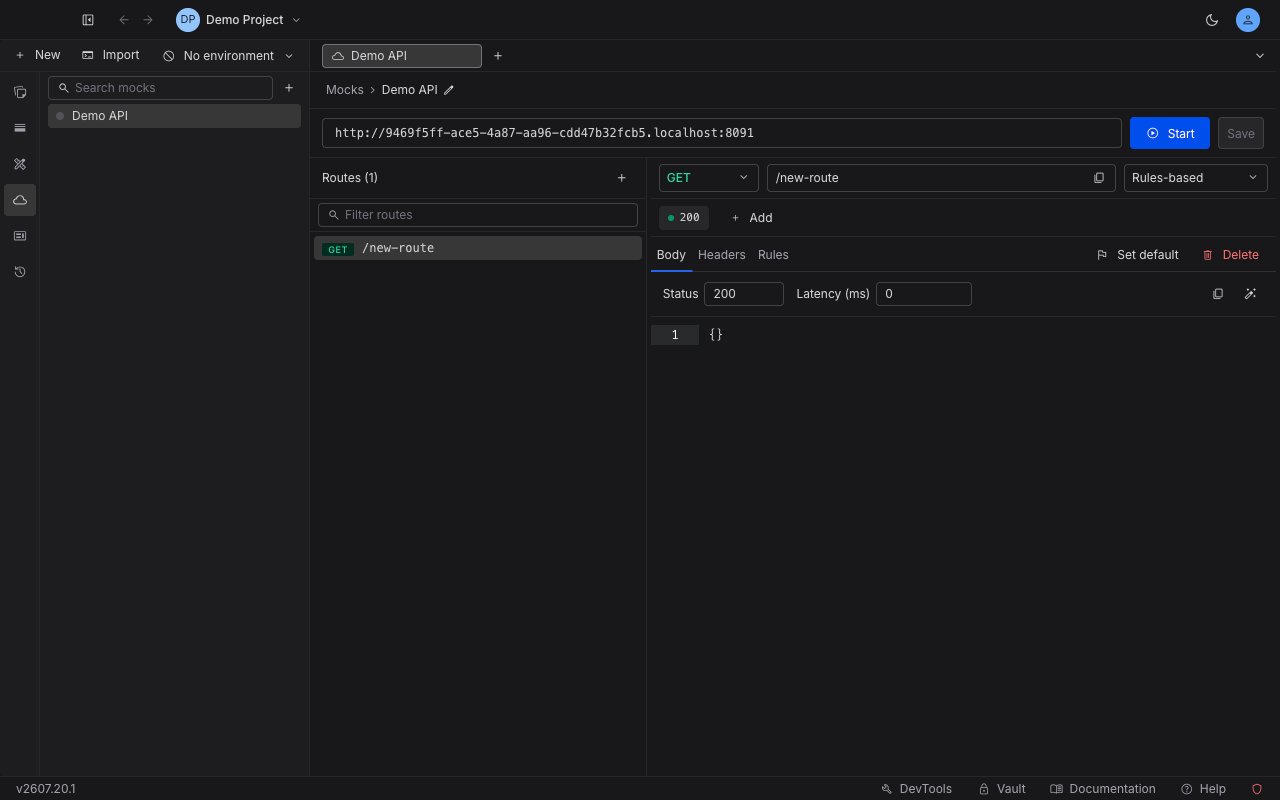Image resolution: width=1280 pixels, height=800 pixels.
Task: Click version v2607.20.1 text
Action: click(x=46, y=789)
